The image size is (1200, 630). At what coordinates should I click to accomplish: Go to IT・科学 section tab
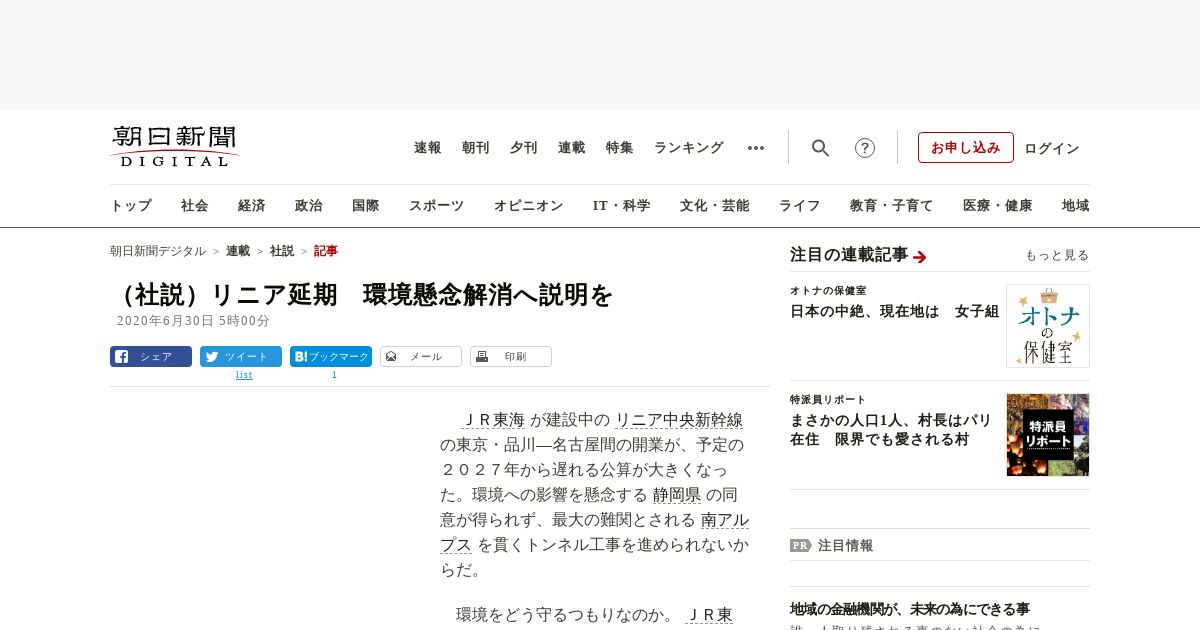point(622,206)
